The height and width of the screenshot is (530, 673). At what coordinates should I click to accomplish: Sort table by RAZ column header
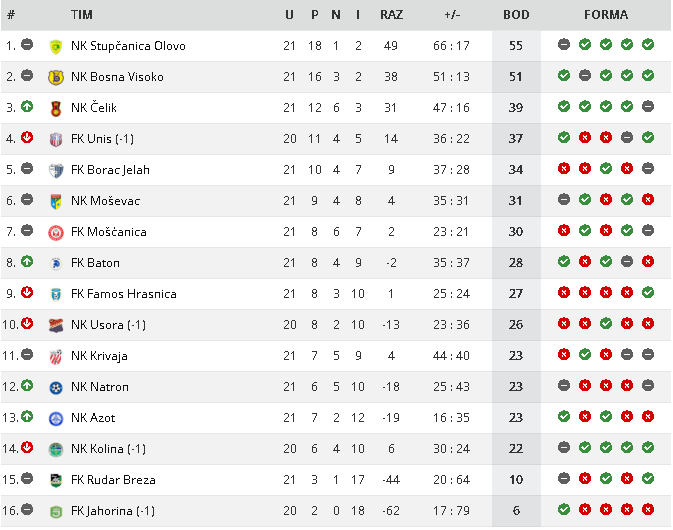pyautogui.click(x=391, y=15)
